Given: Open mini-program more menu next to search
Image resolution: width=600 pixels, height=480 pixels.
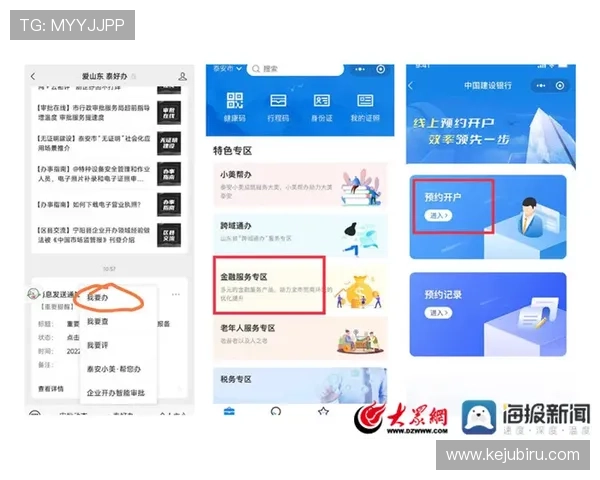Looking at the screenshot, I should [360, 69].
